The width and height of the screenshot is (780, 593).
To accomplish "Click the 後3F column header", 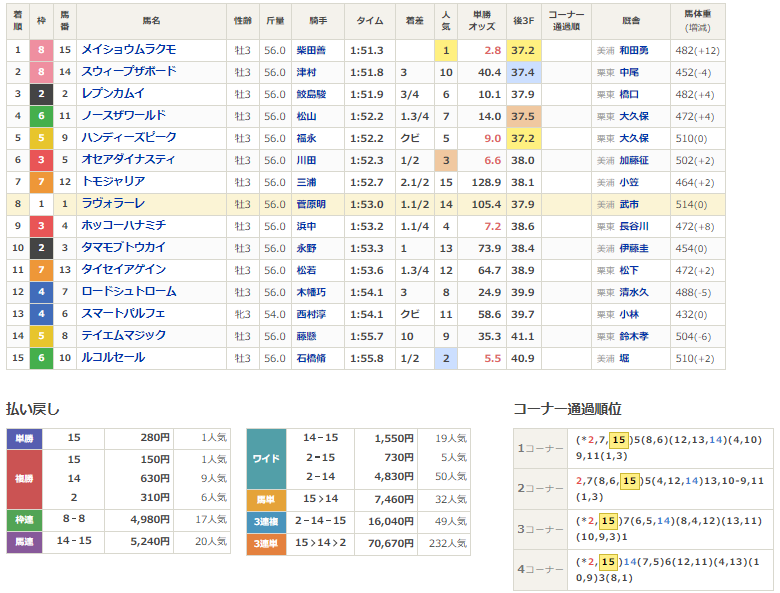I will [523, 21].
